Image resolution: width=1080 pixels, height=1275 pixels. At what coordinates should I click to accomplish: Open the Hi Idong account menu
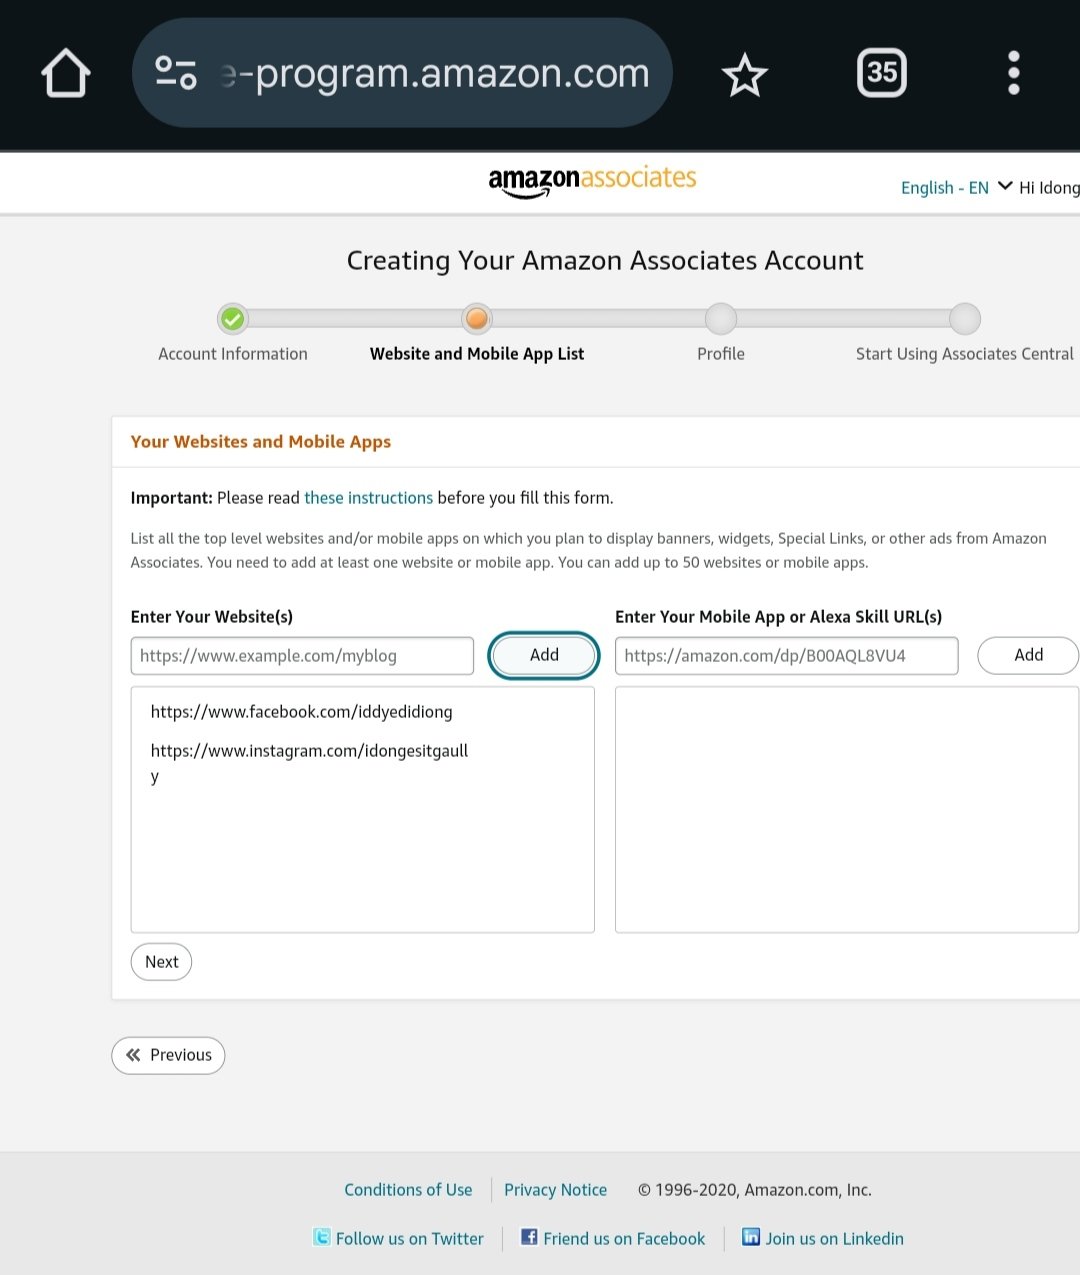(1049, 187)
